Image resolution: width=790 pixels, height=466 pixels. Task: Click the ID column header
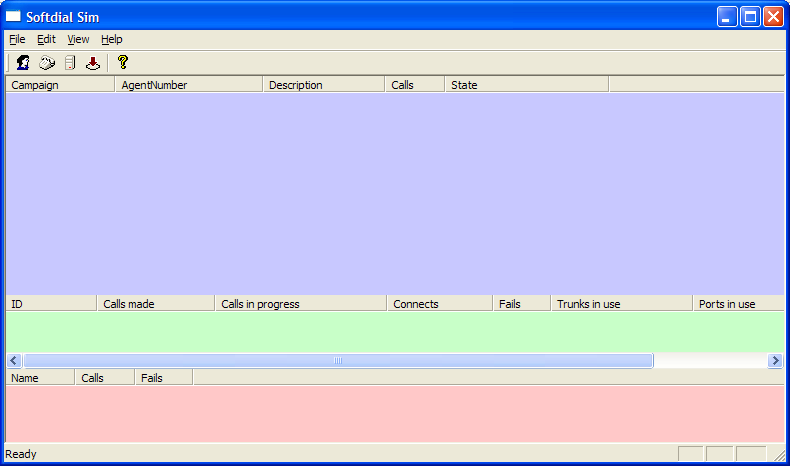pyautogui.click(x=51, y=304)
